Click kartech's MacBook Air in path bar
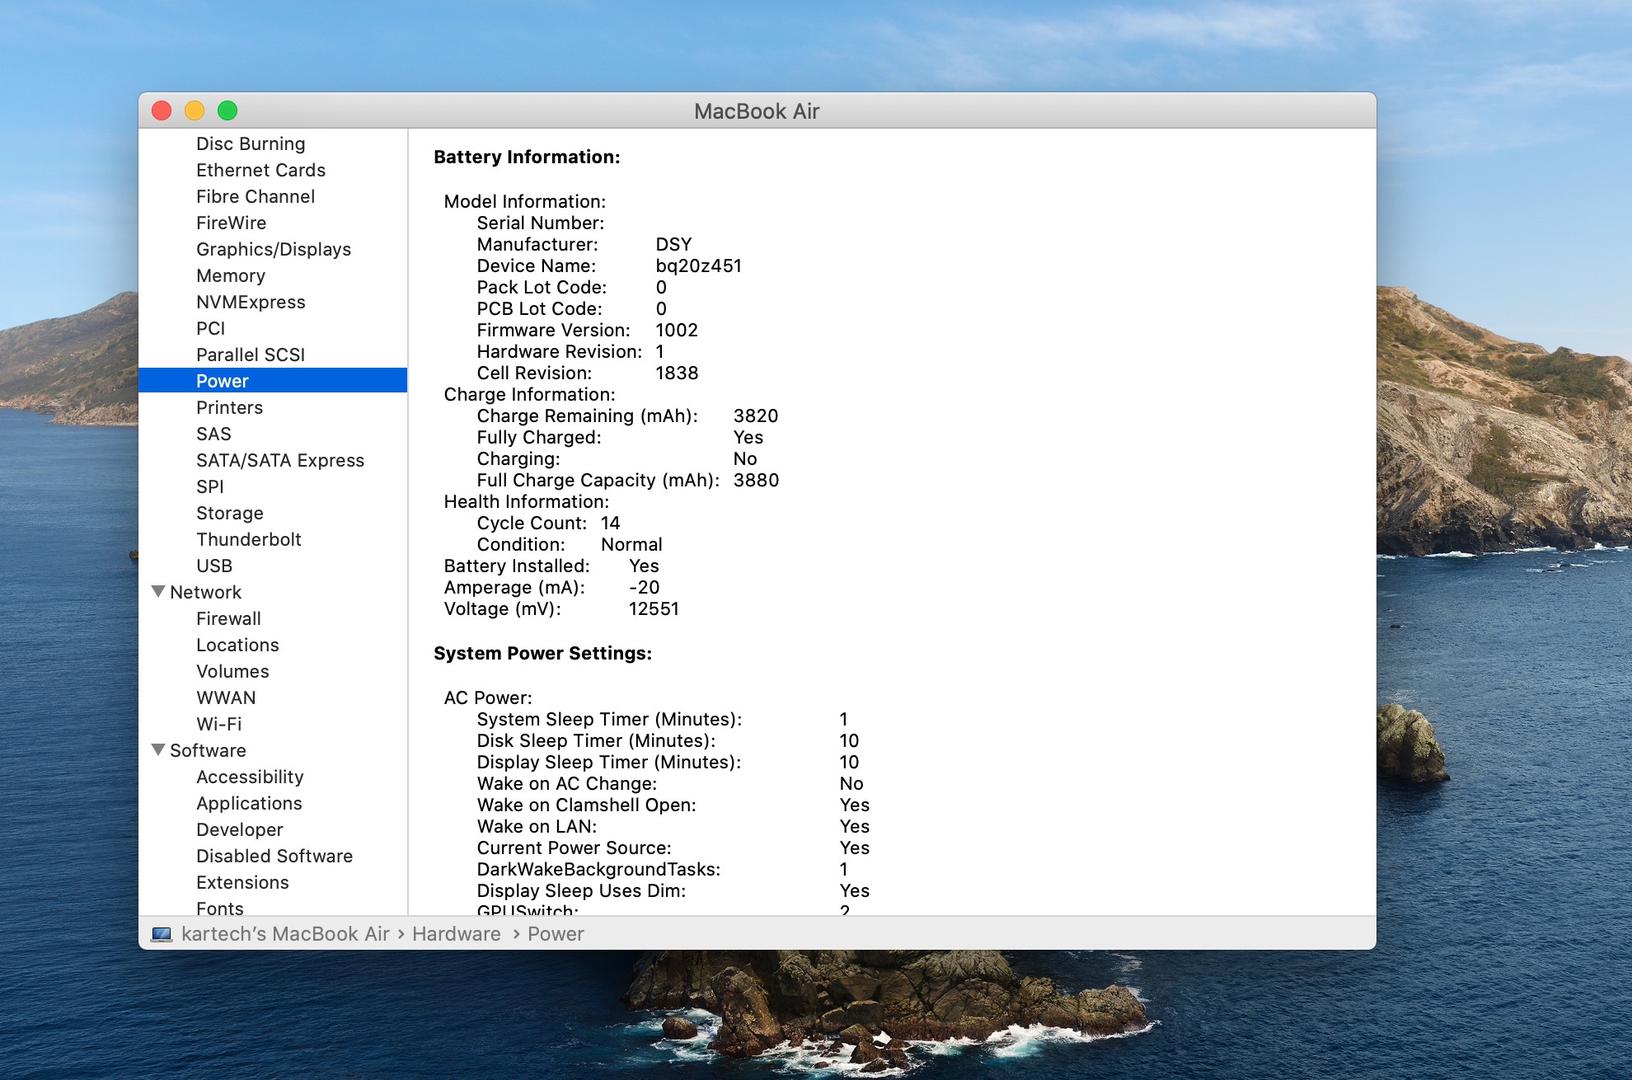The height and width of the screenshot is (1080, 1632). pyautogui.click(x=285, y=934)
